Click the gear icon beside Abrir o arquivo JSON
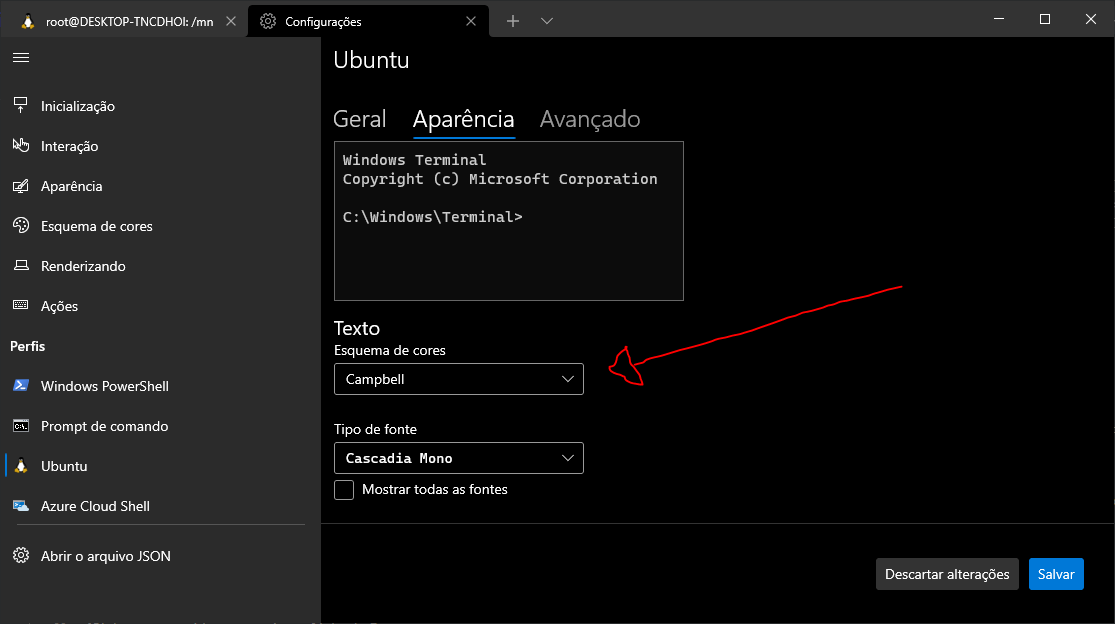The width and height of the screenshot is (1115, 624). (21, 555)
